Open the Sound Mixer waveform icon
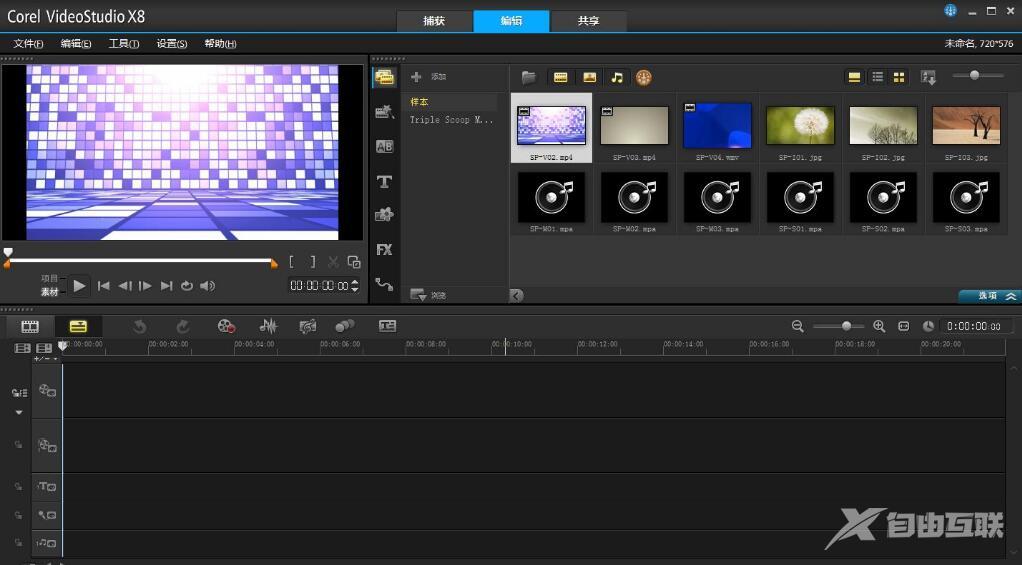Viewport: 1022px width, 565px height. (268, 326)
